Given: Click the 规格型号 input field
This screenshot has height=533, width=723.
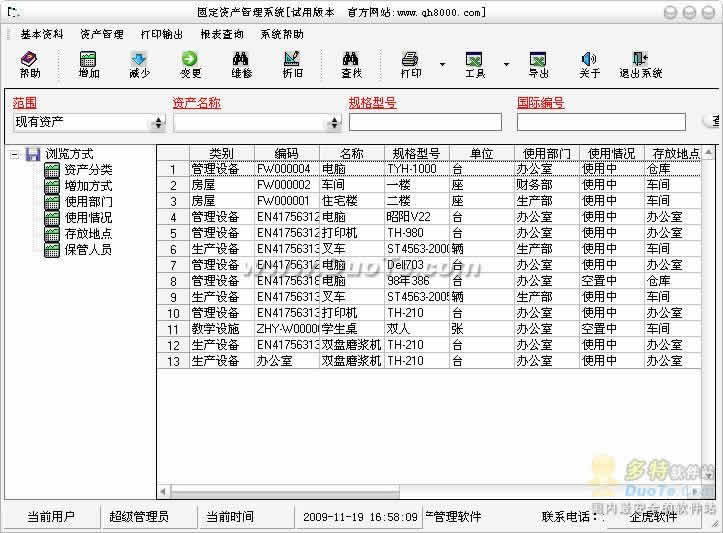Looking at the screenshot, I should click(x=425, y=122).
